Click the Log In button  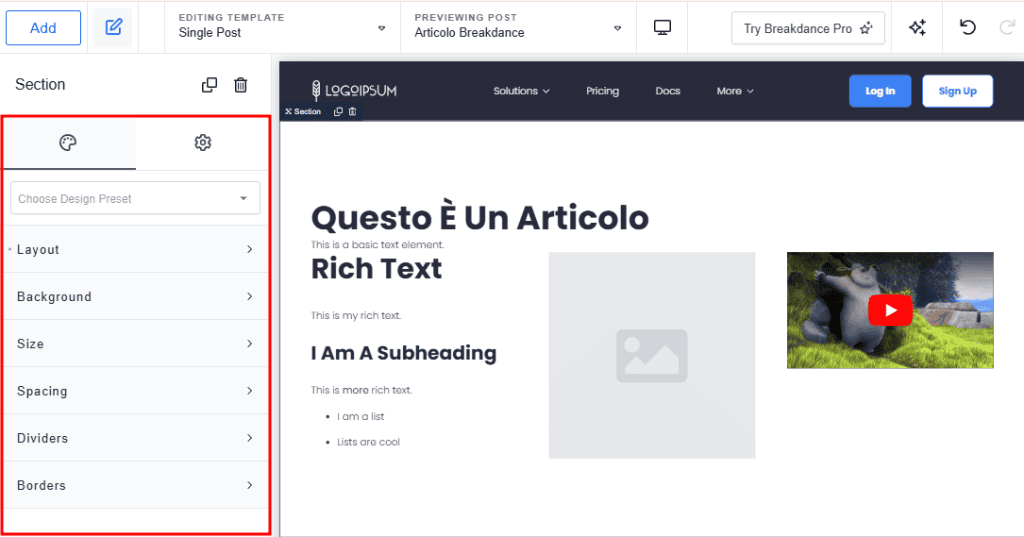[x=880, y=91]
